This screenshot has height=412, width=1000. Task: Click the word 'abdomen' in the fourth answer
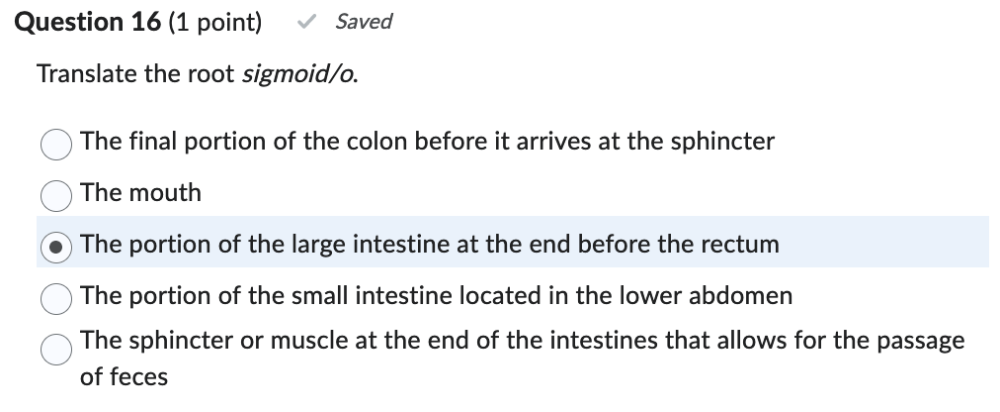pyautogui.click(x=746, y=296)
